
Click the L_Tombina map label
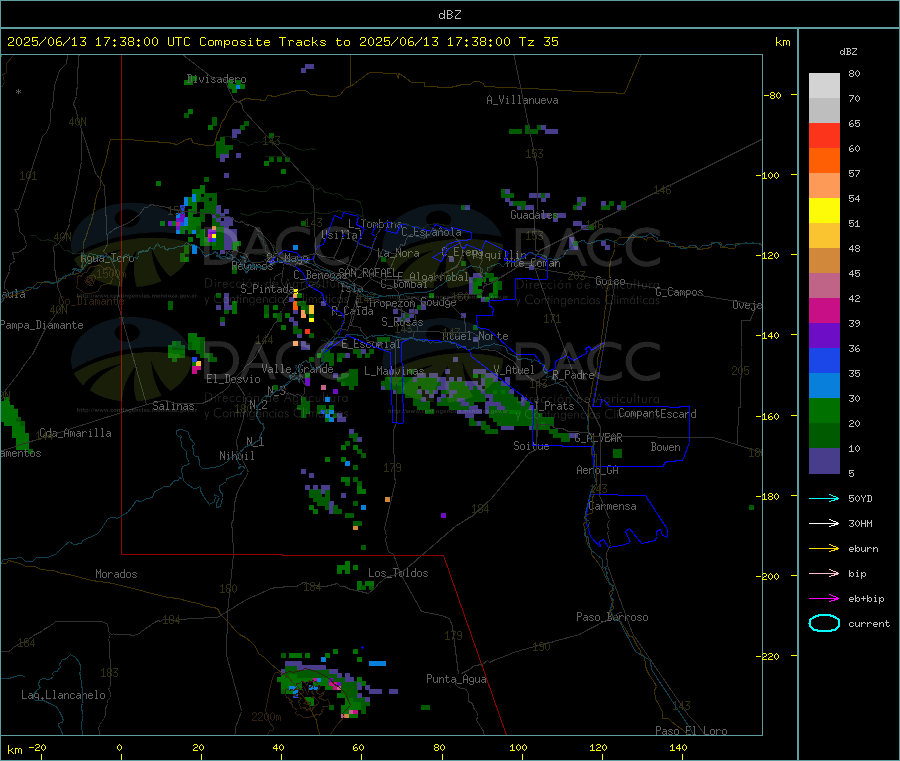coord(375,224)
